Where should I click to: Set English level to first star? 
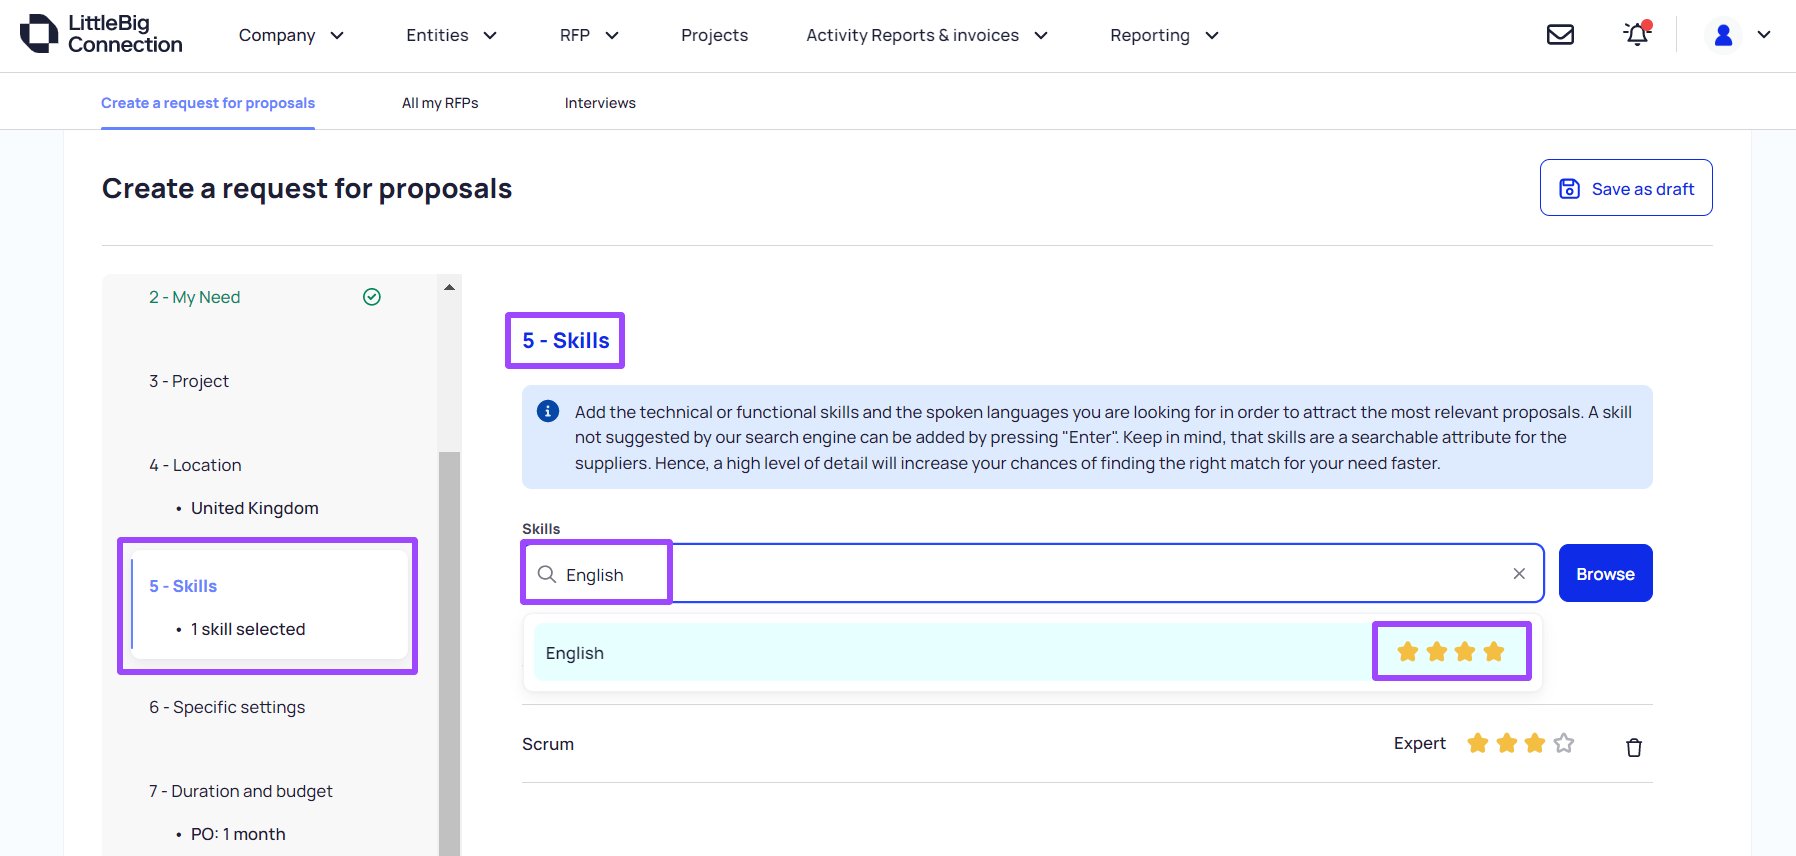(1408, 652)
